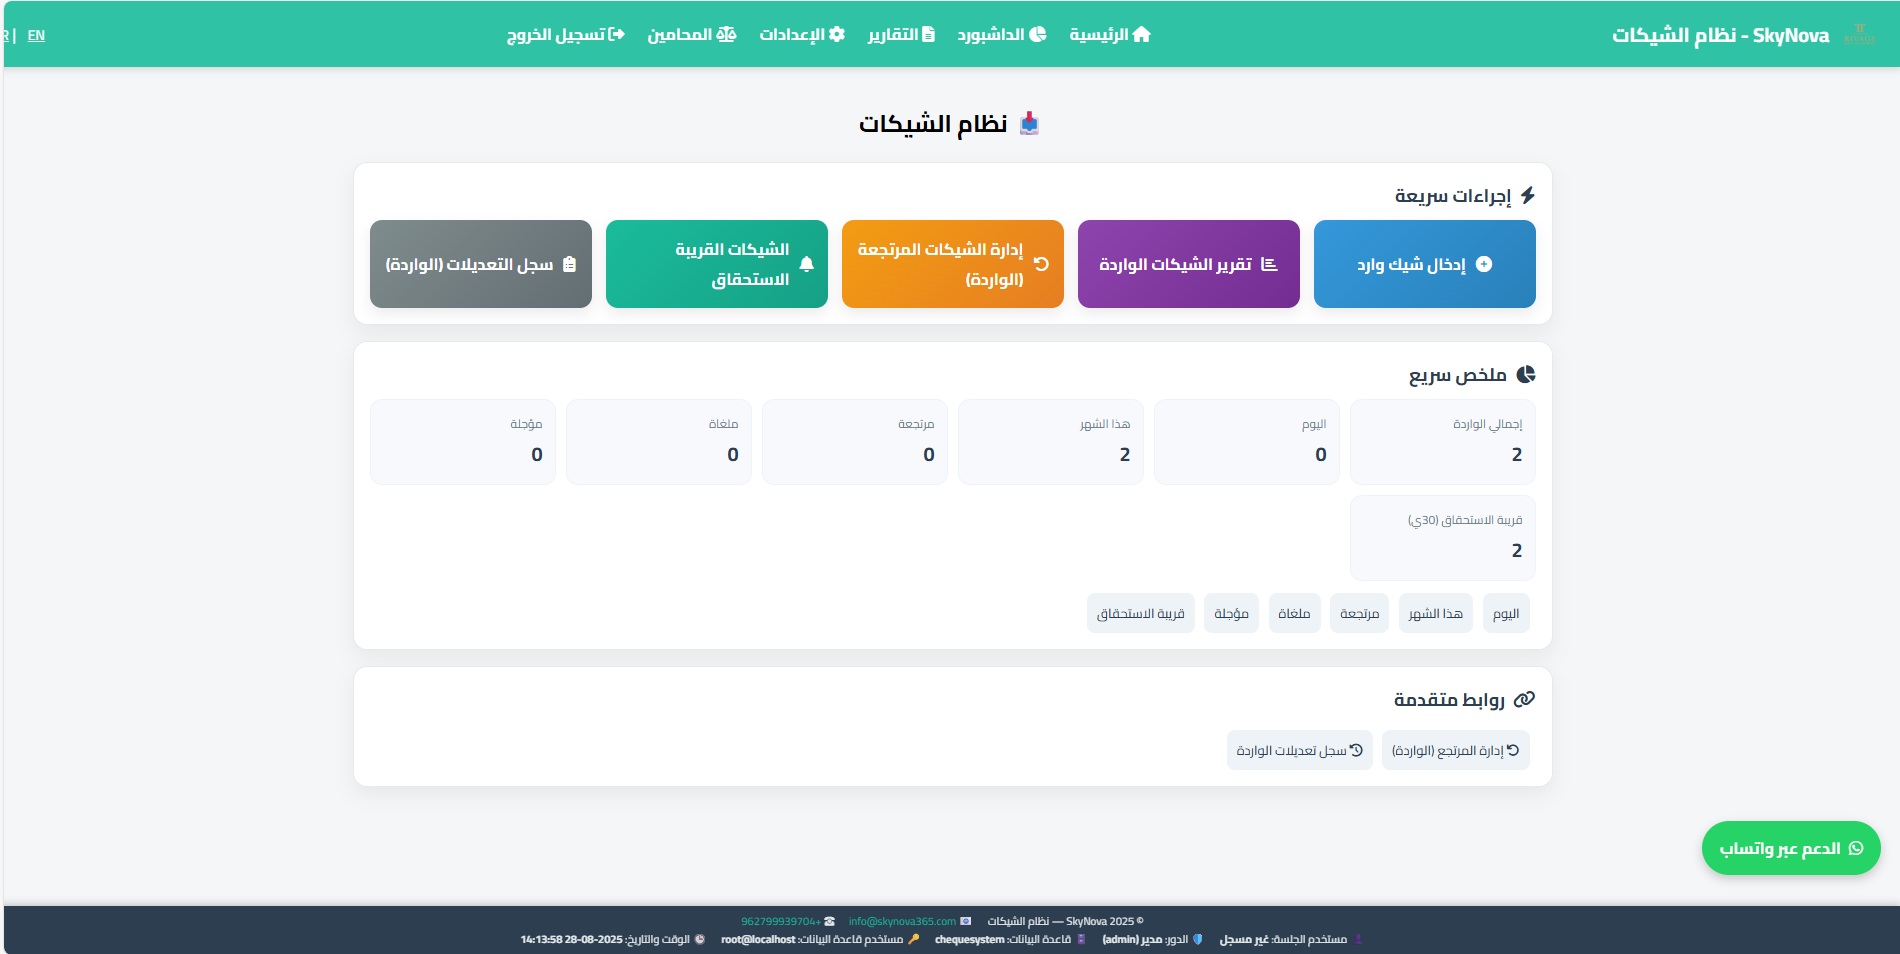1900x954 pixels.
Task: Select the اليوم filter chip
Action: point(1505,613)
